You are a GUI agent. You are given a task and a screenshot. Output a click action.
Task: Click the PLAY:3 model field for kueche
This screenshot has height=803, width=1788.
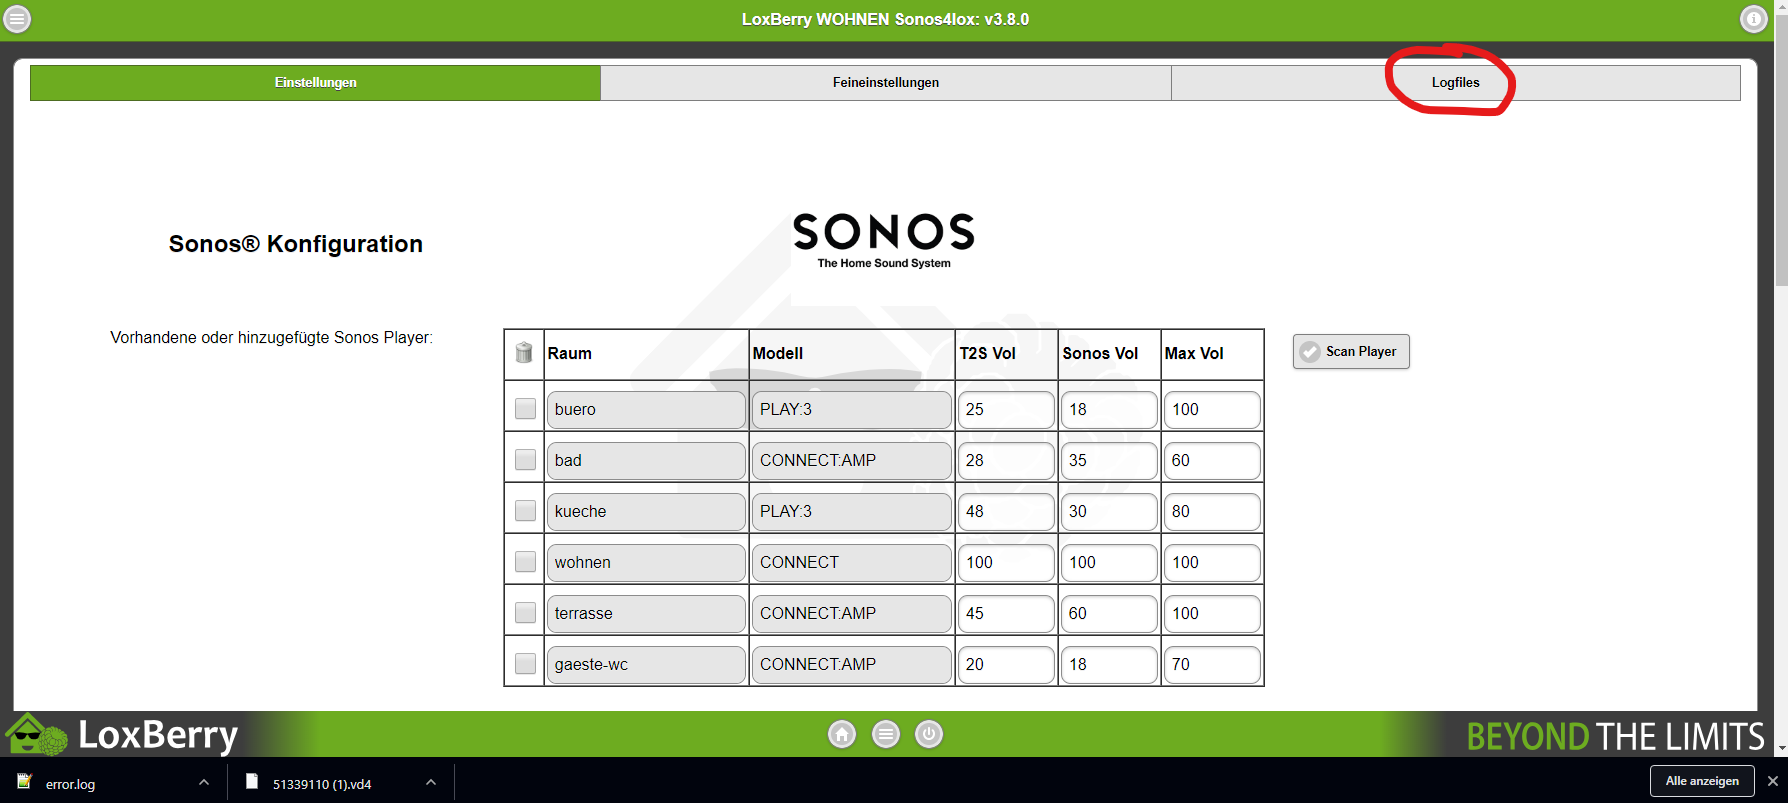pos(852,512)
